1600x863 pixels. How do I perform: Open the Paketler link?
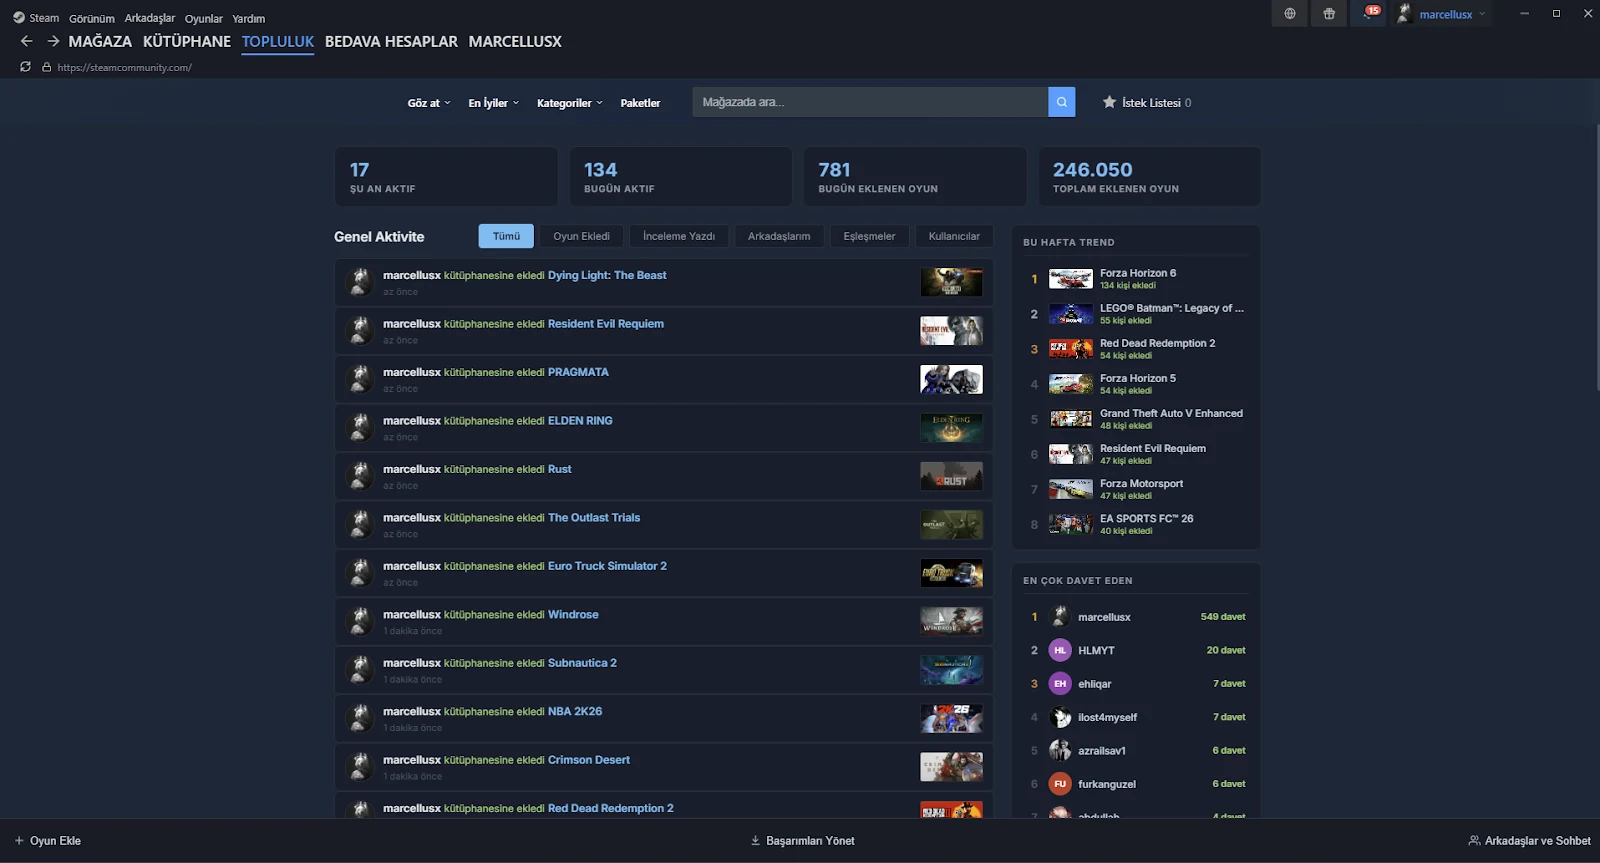point(640,103)
